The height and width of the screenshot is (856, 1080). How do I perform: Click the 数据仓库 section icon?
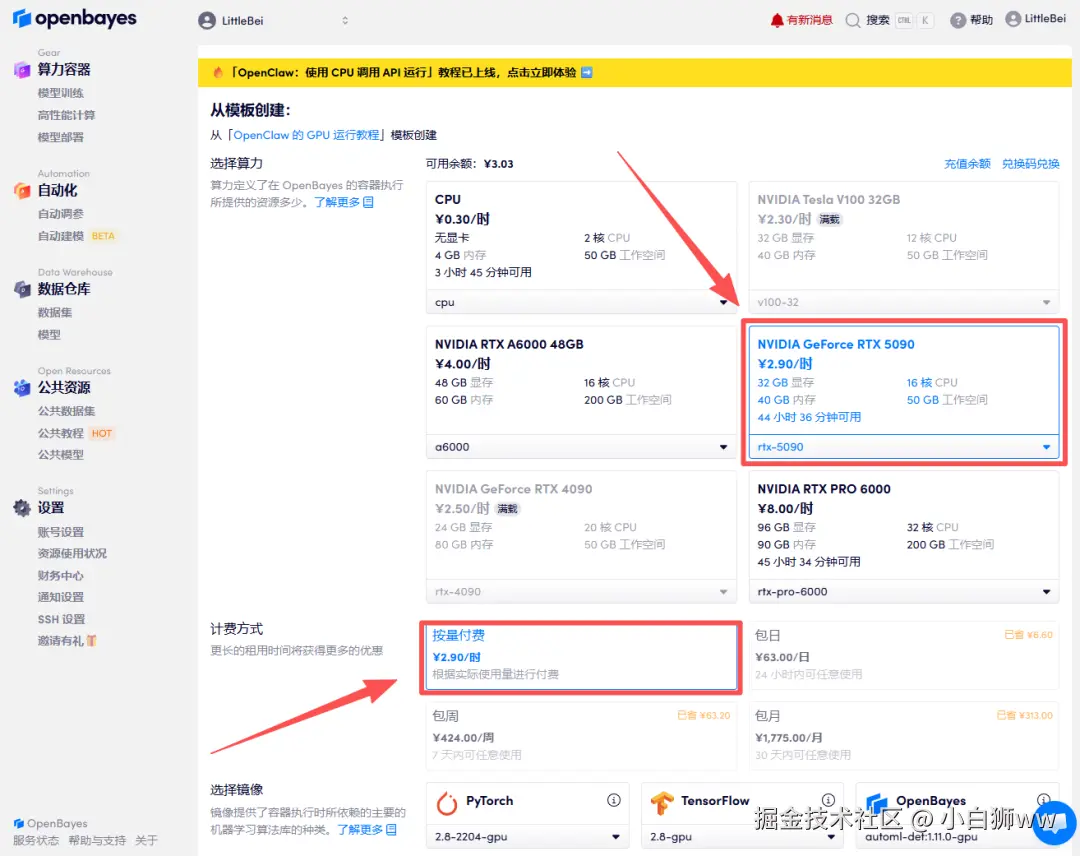pos(22,289)
